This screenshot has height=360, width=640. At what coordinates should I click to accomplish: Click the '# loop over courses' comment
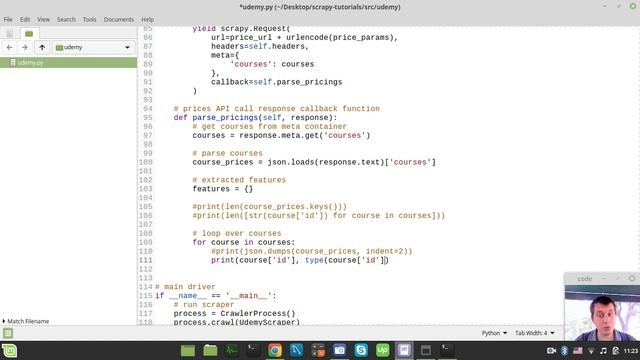(x=237, y=233)
